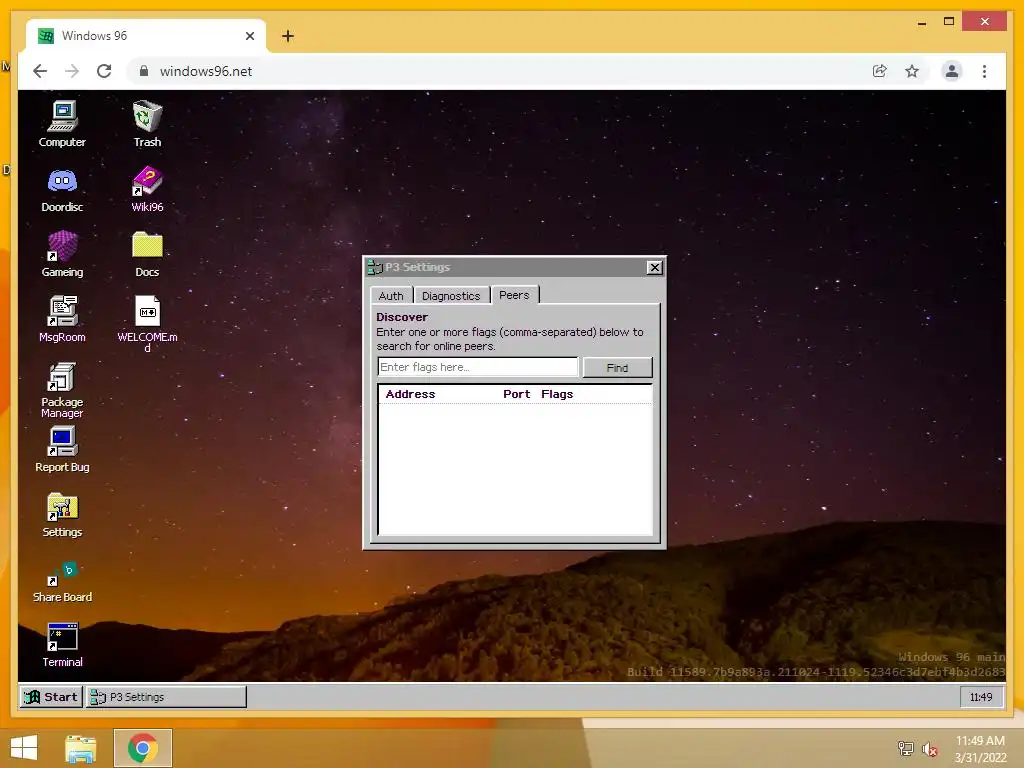Screen dimensions: 1024x768
Task: Launch the MsgRoom desktop icon
Action: 62,319
